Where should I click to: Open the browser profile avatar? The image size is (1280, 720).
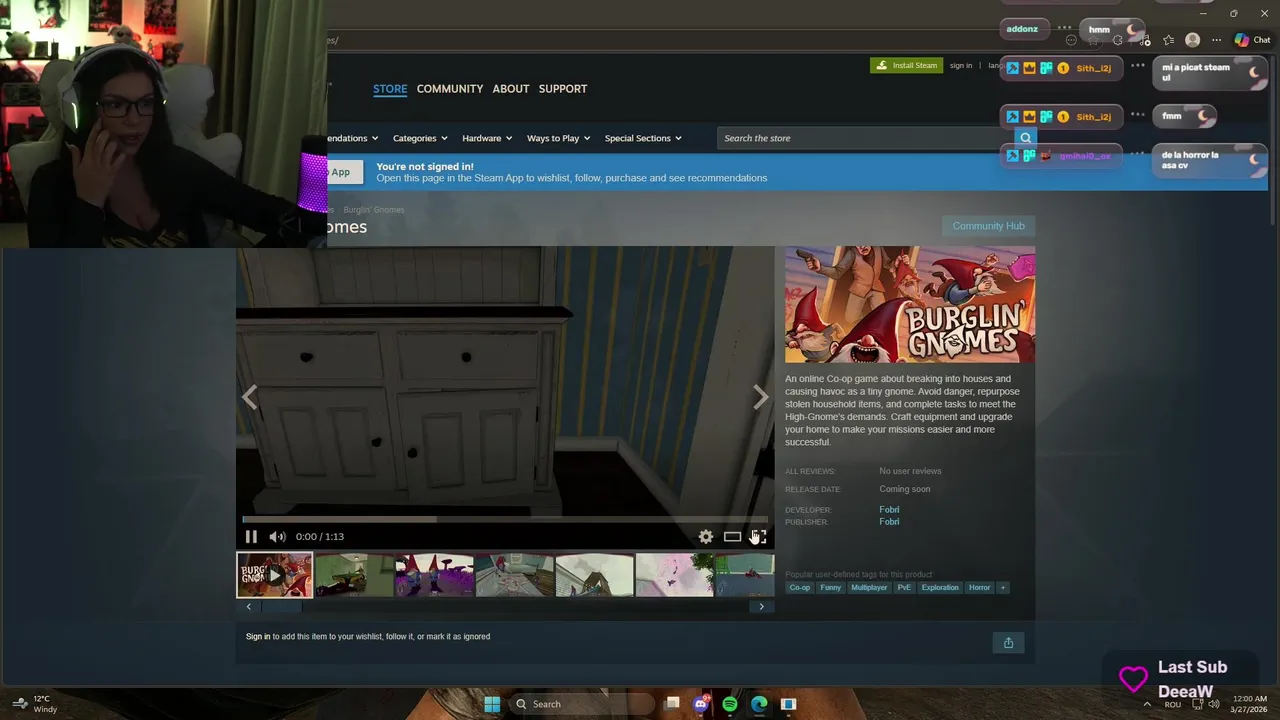[x=1192, y=40]
